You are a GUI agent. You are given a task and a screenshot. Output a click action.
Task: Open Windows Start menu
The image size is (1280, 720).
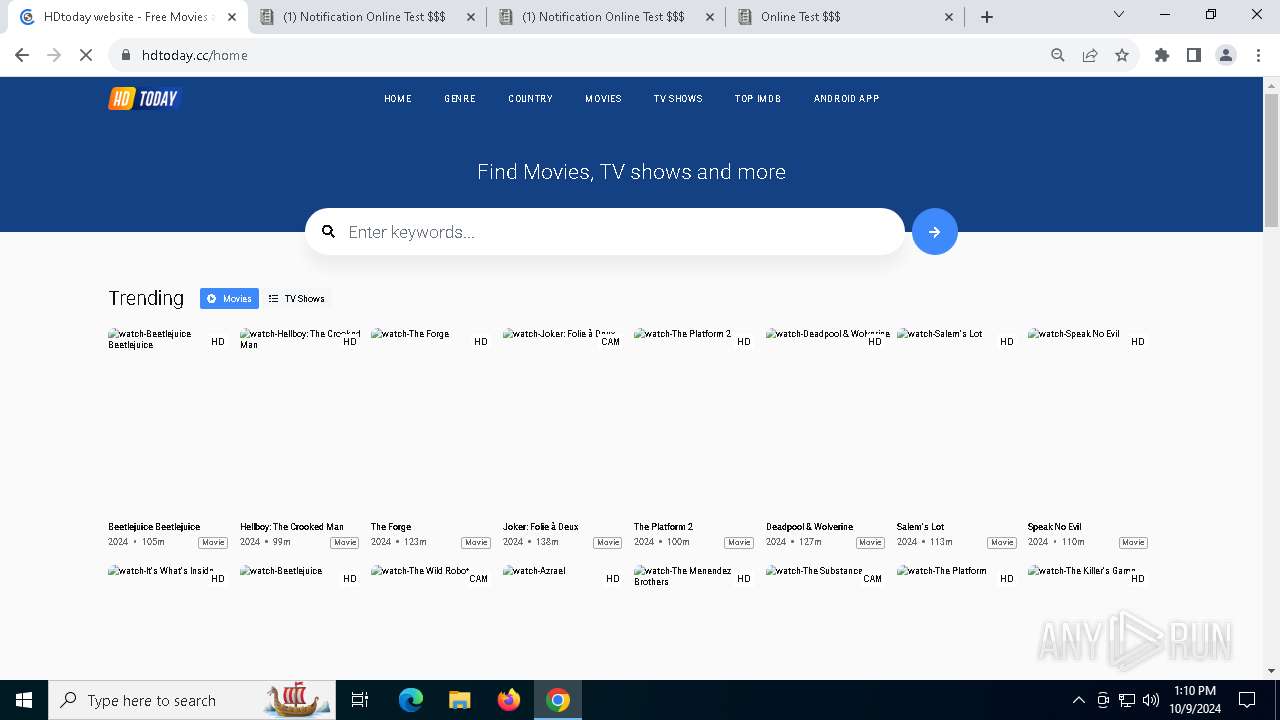pyautogui.click(x=24, y=700)
